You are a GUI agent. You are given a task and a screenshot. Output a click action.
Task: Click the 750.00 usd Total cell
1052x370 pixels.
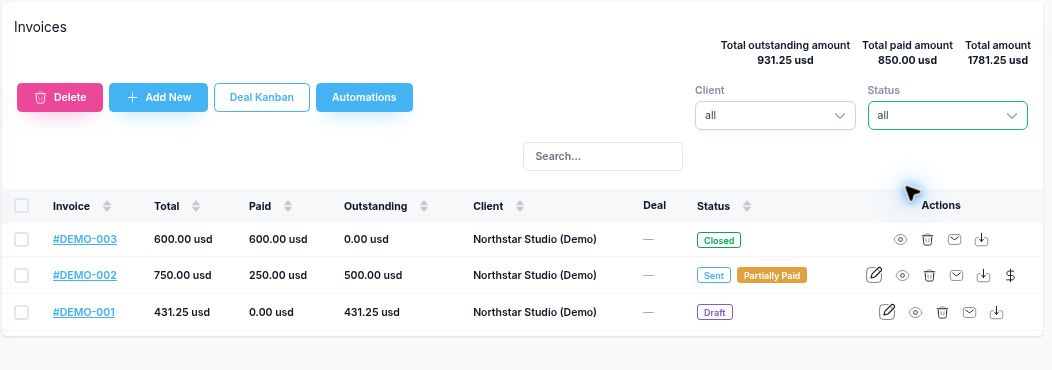click(x=182, y=275)
